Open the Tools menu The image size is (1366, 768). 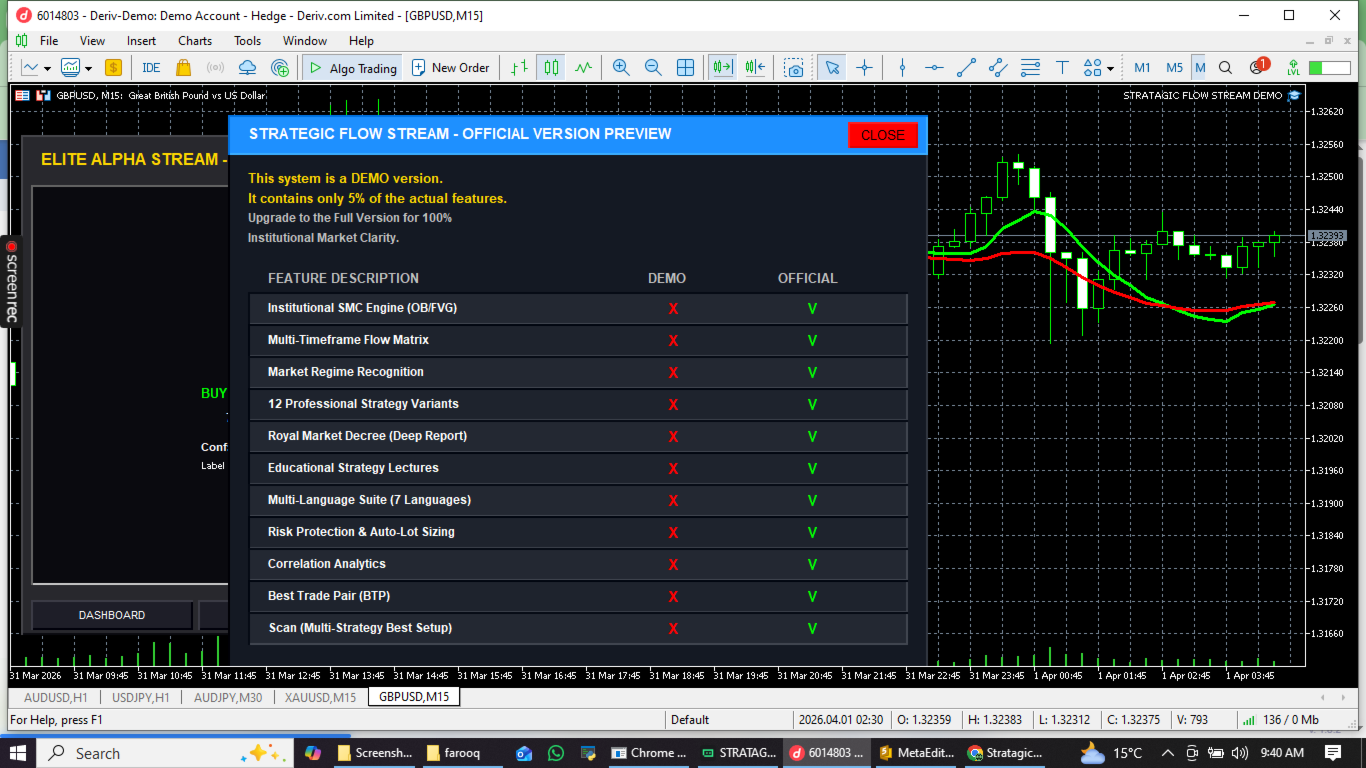click(x=247, y=41)
